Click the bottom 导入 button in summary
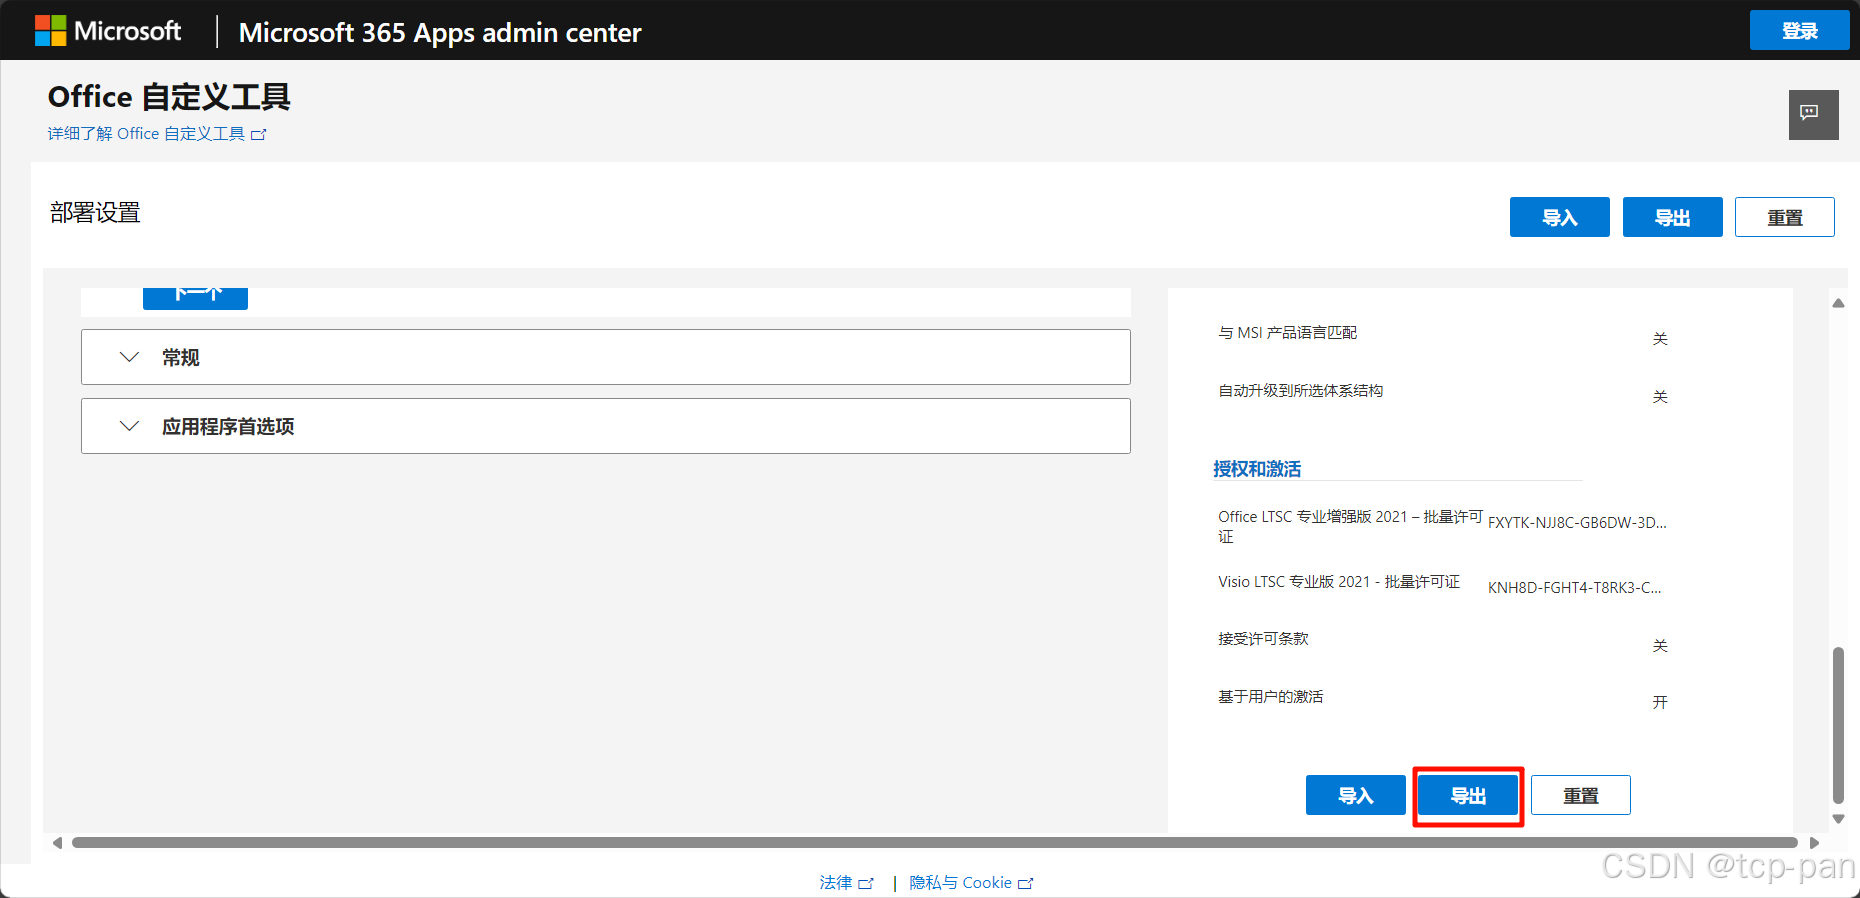 point(1355,795)
